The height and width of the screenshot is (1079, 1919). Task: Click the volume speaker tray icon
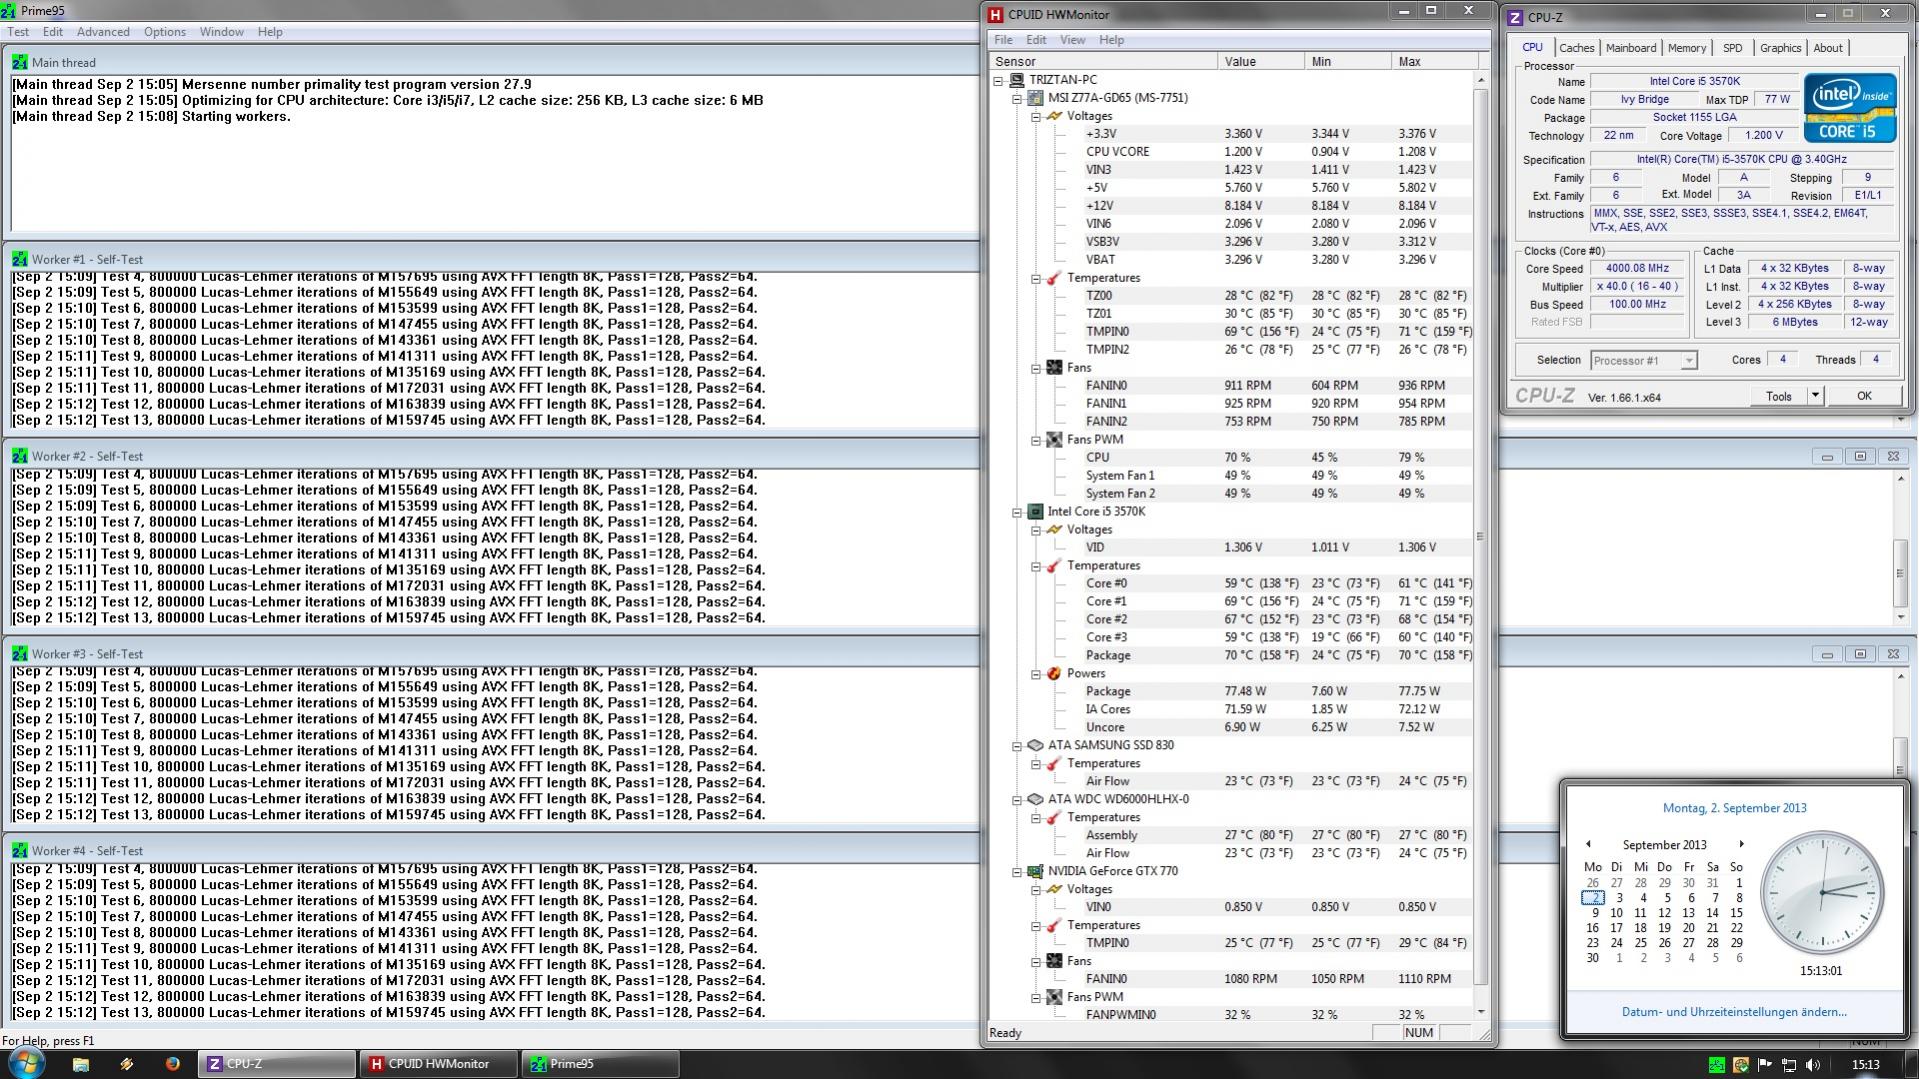click(1813, 1065)
